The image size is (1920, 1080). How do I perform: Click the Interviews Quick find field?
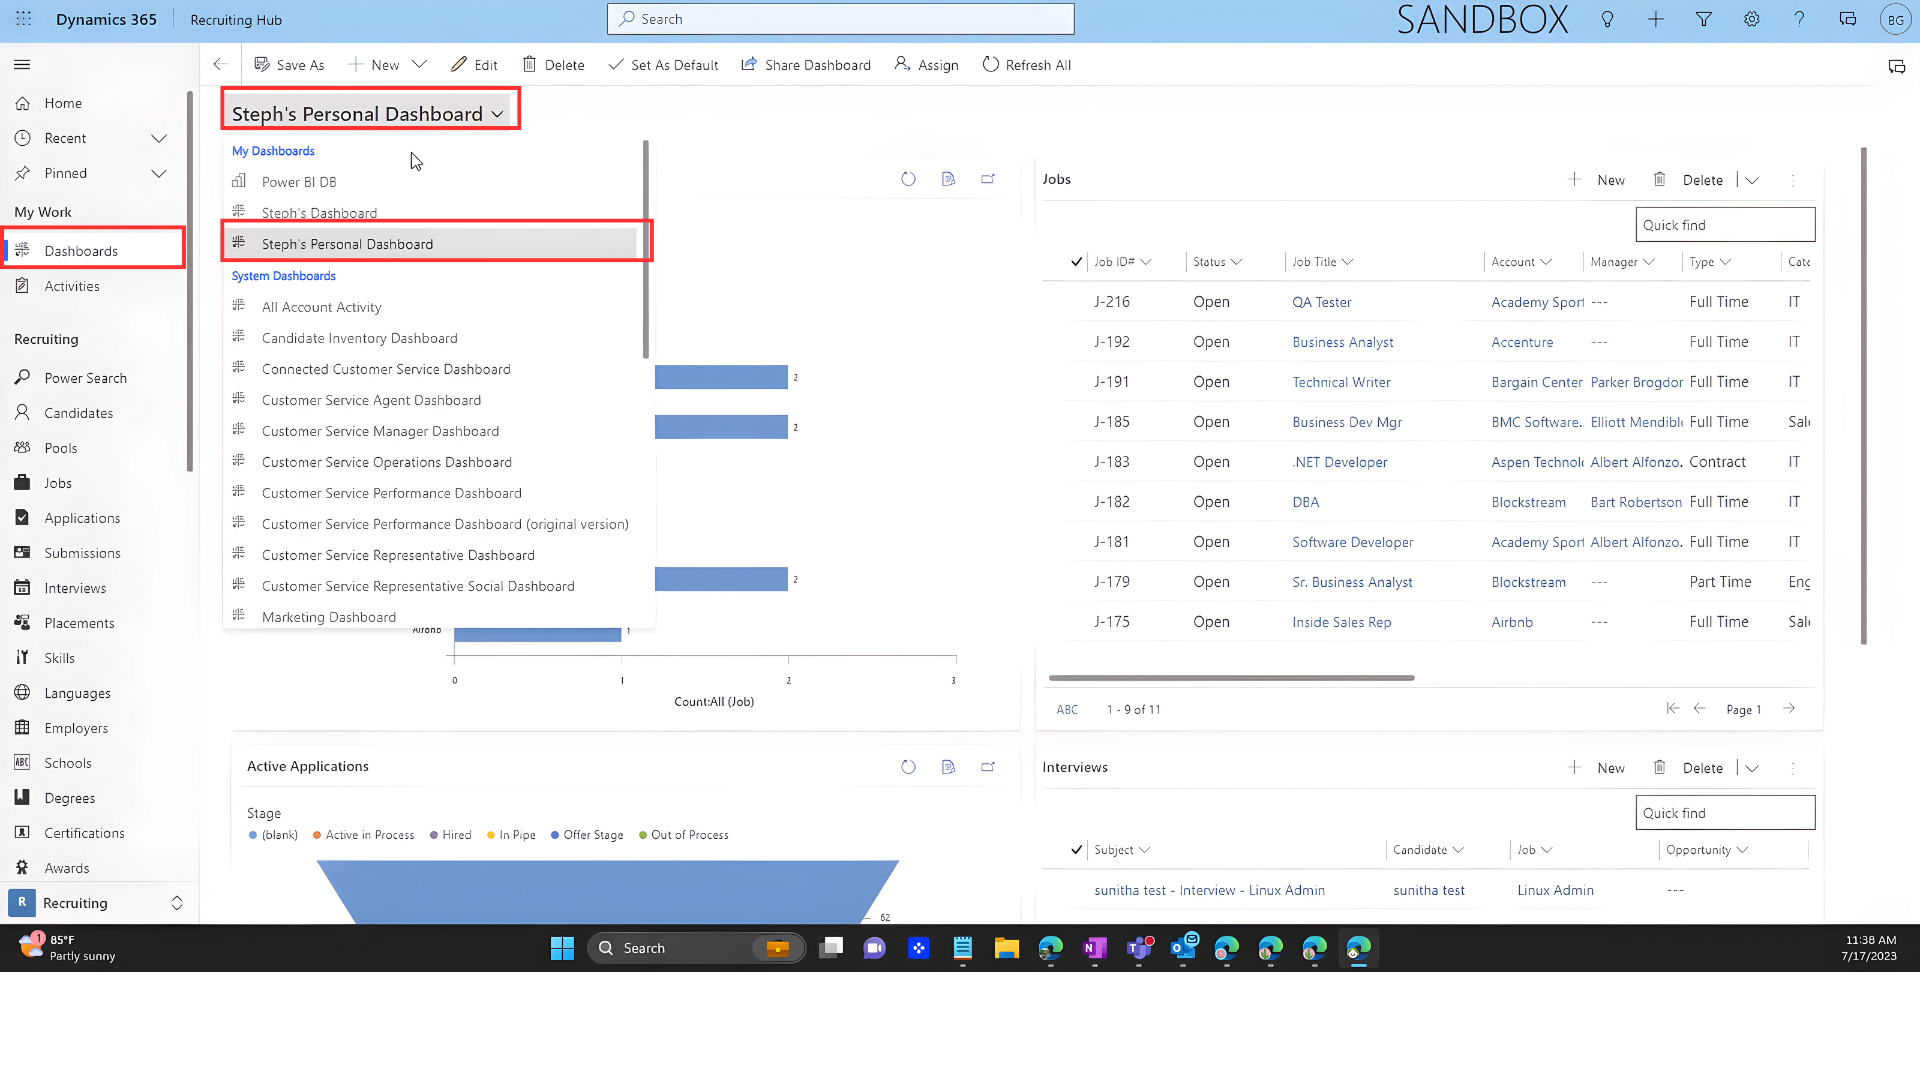point(1725,813)
